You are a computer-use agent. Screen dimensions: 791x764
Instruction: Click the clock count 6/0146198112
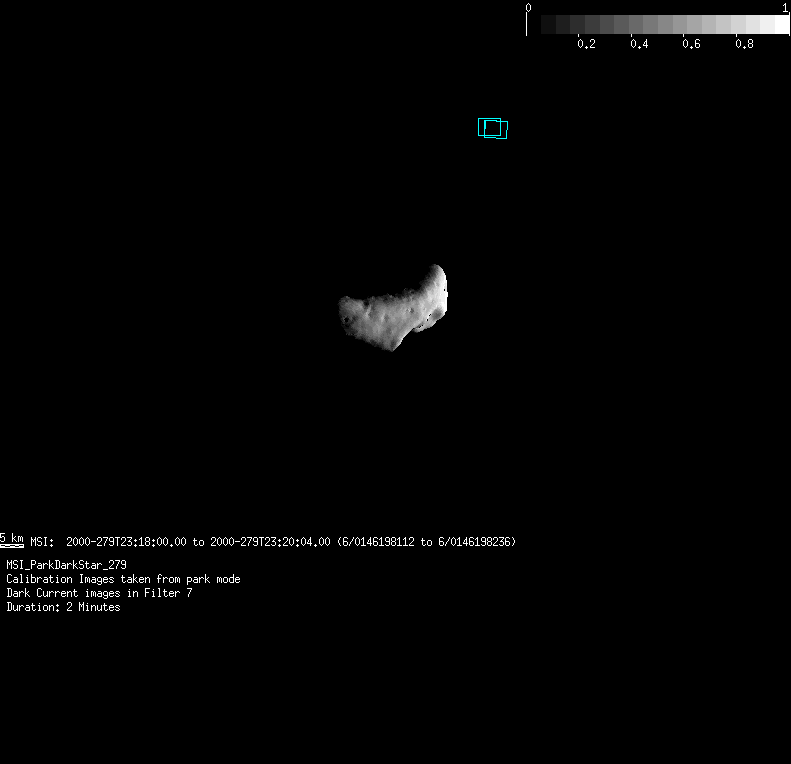coord(378,542)
